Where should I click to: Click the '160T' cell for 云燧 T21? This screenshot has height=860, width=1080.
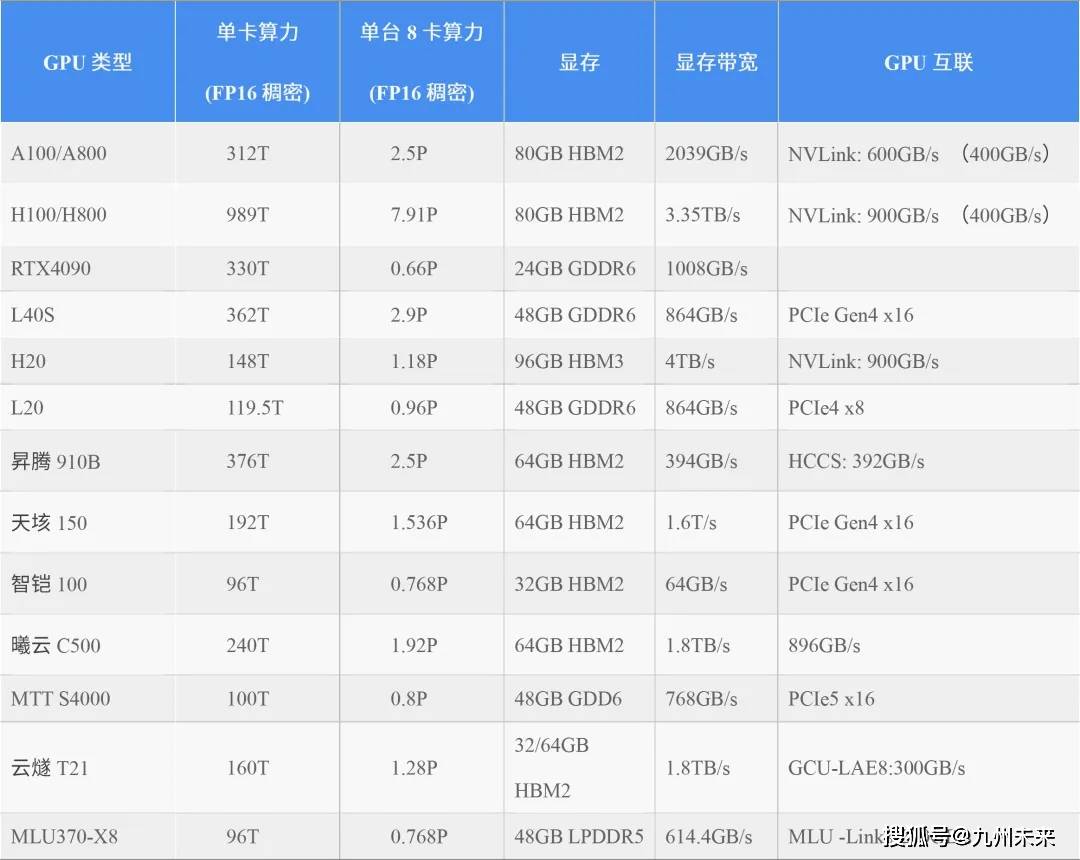(248, 767)
